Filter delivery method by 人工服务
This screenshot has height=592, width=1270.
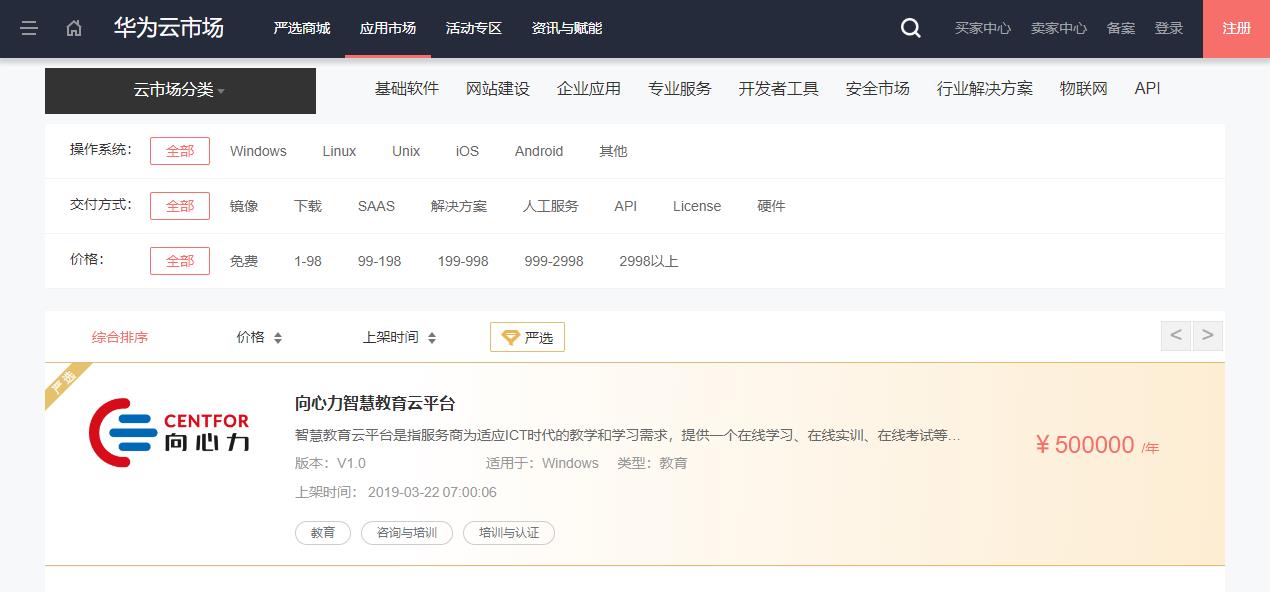[x=551, y=206]
